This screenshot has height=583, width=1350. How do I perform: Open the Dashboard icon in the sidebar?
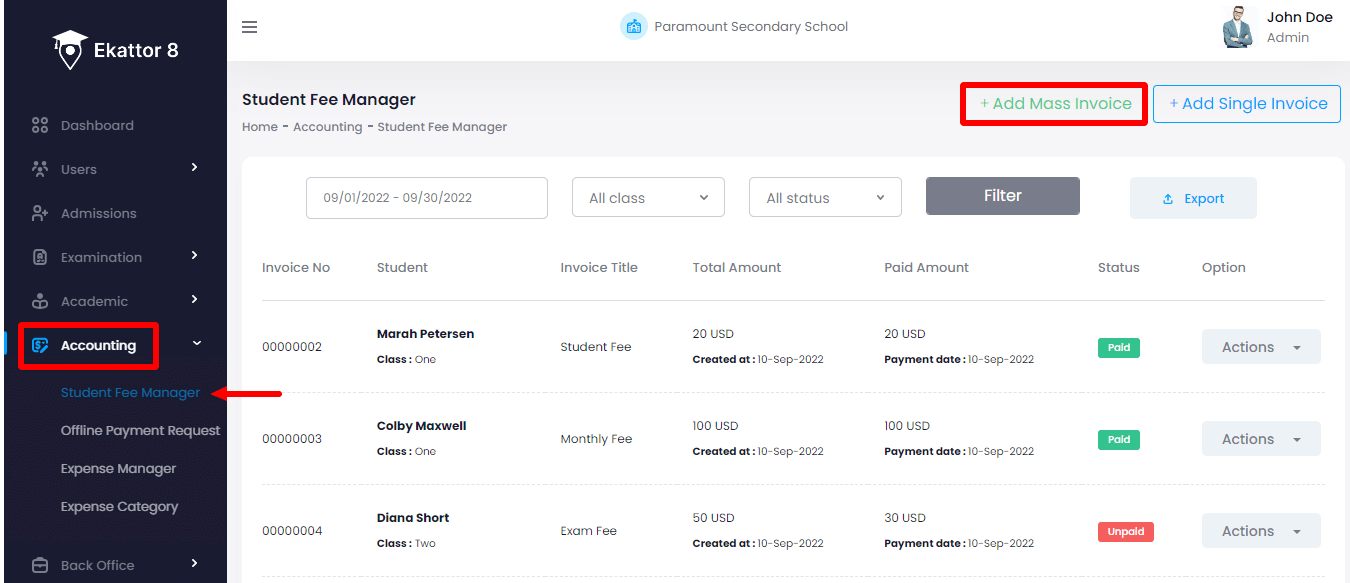40,124
